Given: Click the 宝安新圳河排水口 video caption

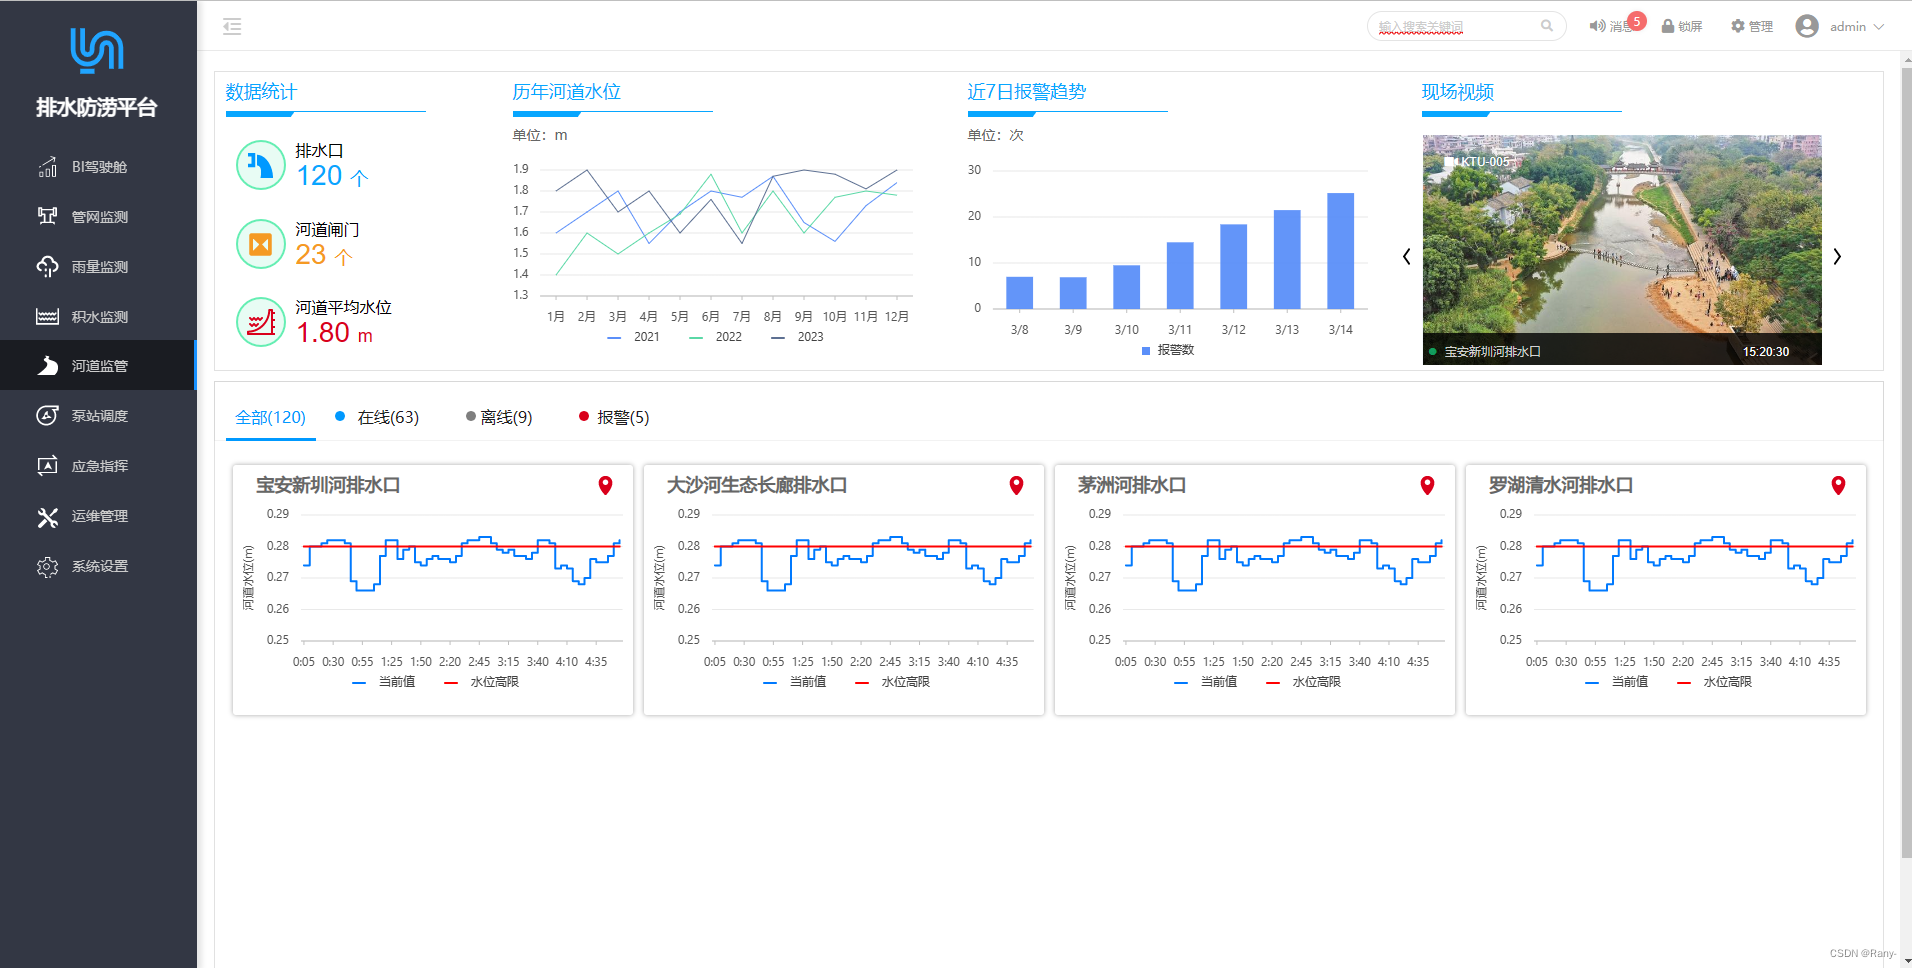Looking at the screenshot, I should click(1492, 352).
